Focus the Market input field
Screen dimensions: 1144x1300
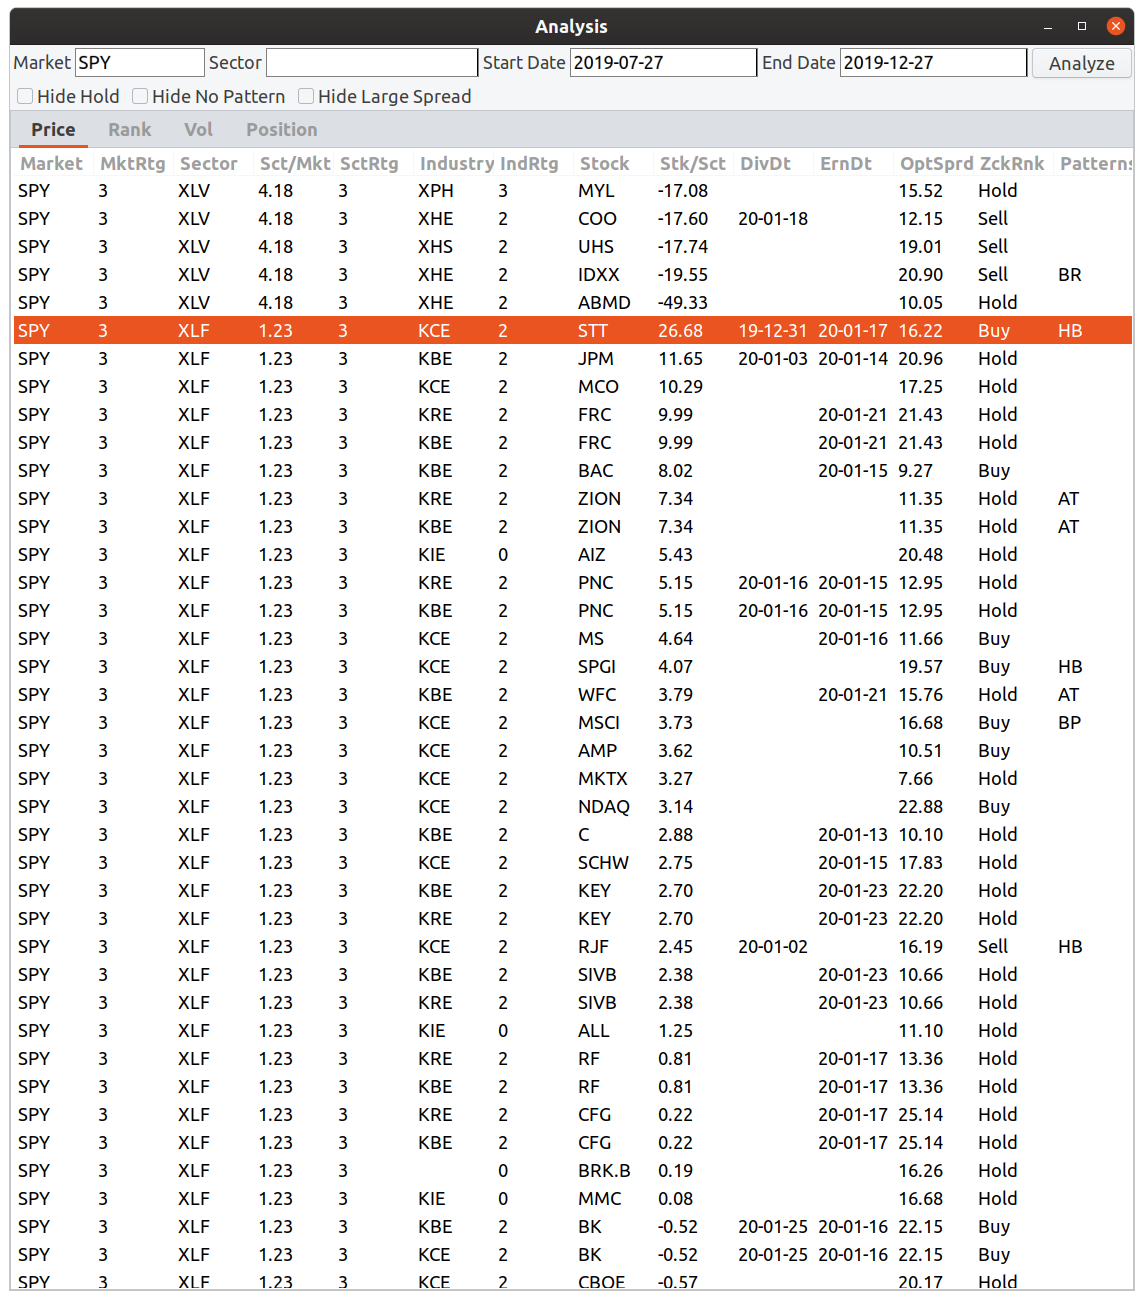pyautogui.click(x=140, y=62)
